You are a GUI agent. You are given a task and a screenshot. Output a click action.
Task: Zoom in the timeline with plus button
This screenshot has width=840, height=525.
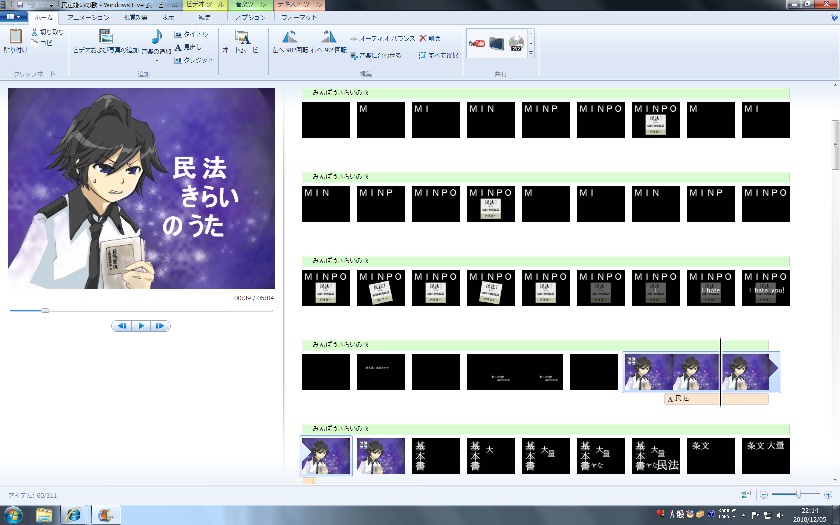828,494
